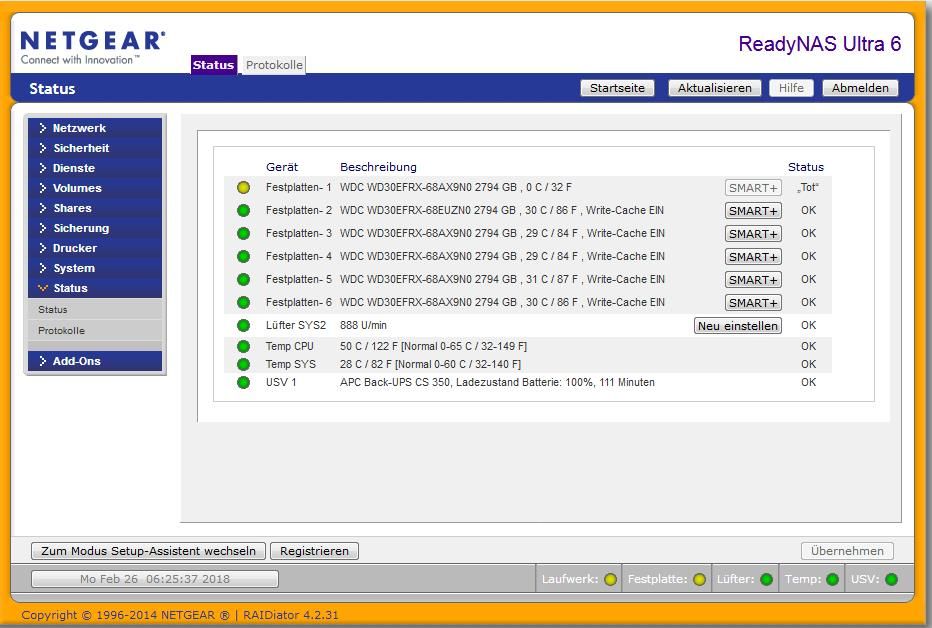The height and width of the screenshot is (628, 932).
Task: Open Protokolle in the sidebar submenu
Action: click(62, 330)
